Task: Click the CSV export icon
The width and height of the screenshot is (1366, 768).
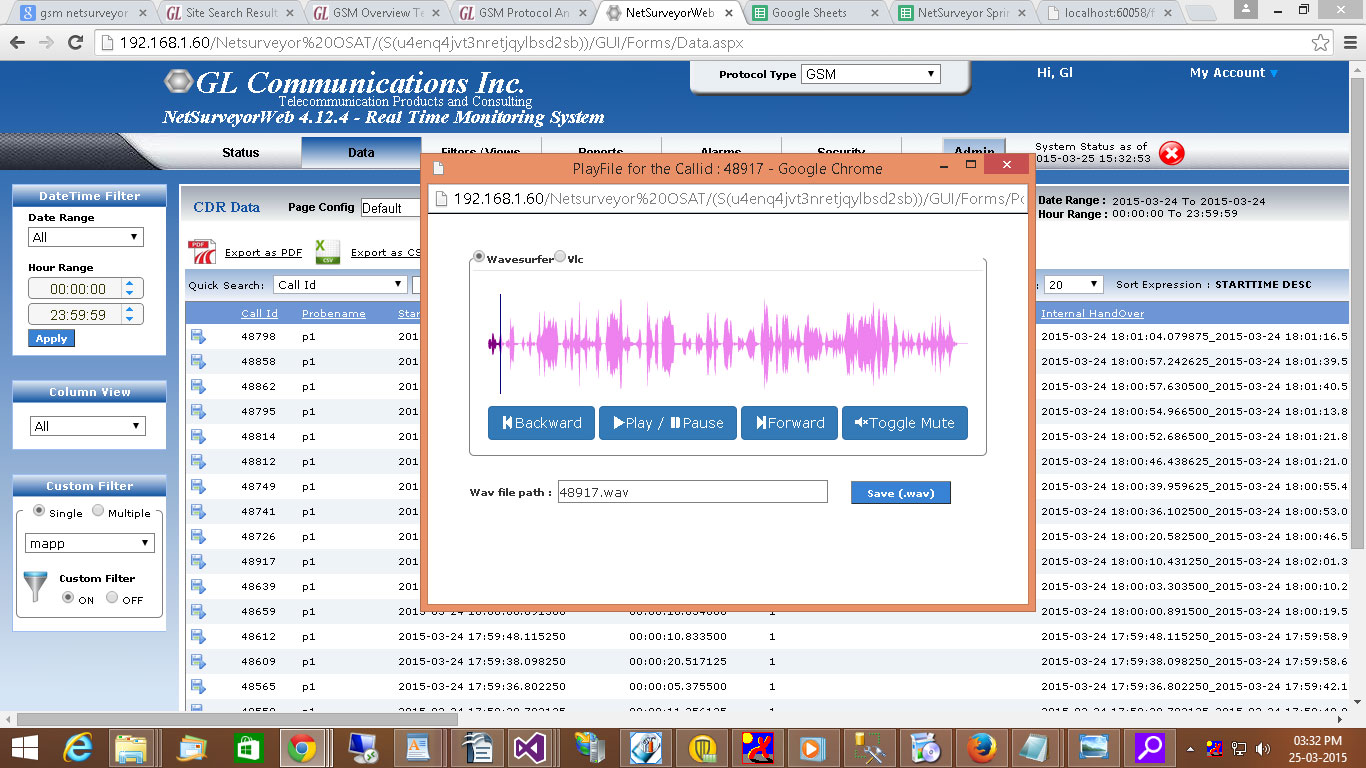Action: (x=327, y=252)
